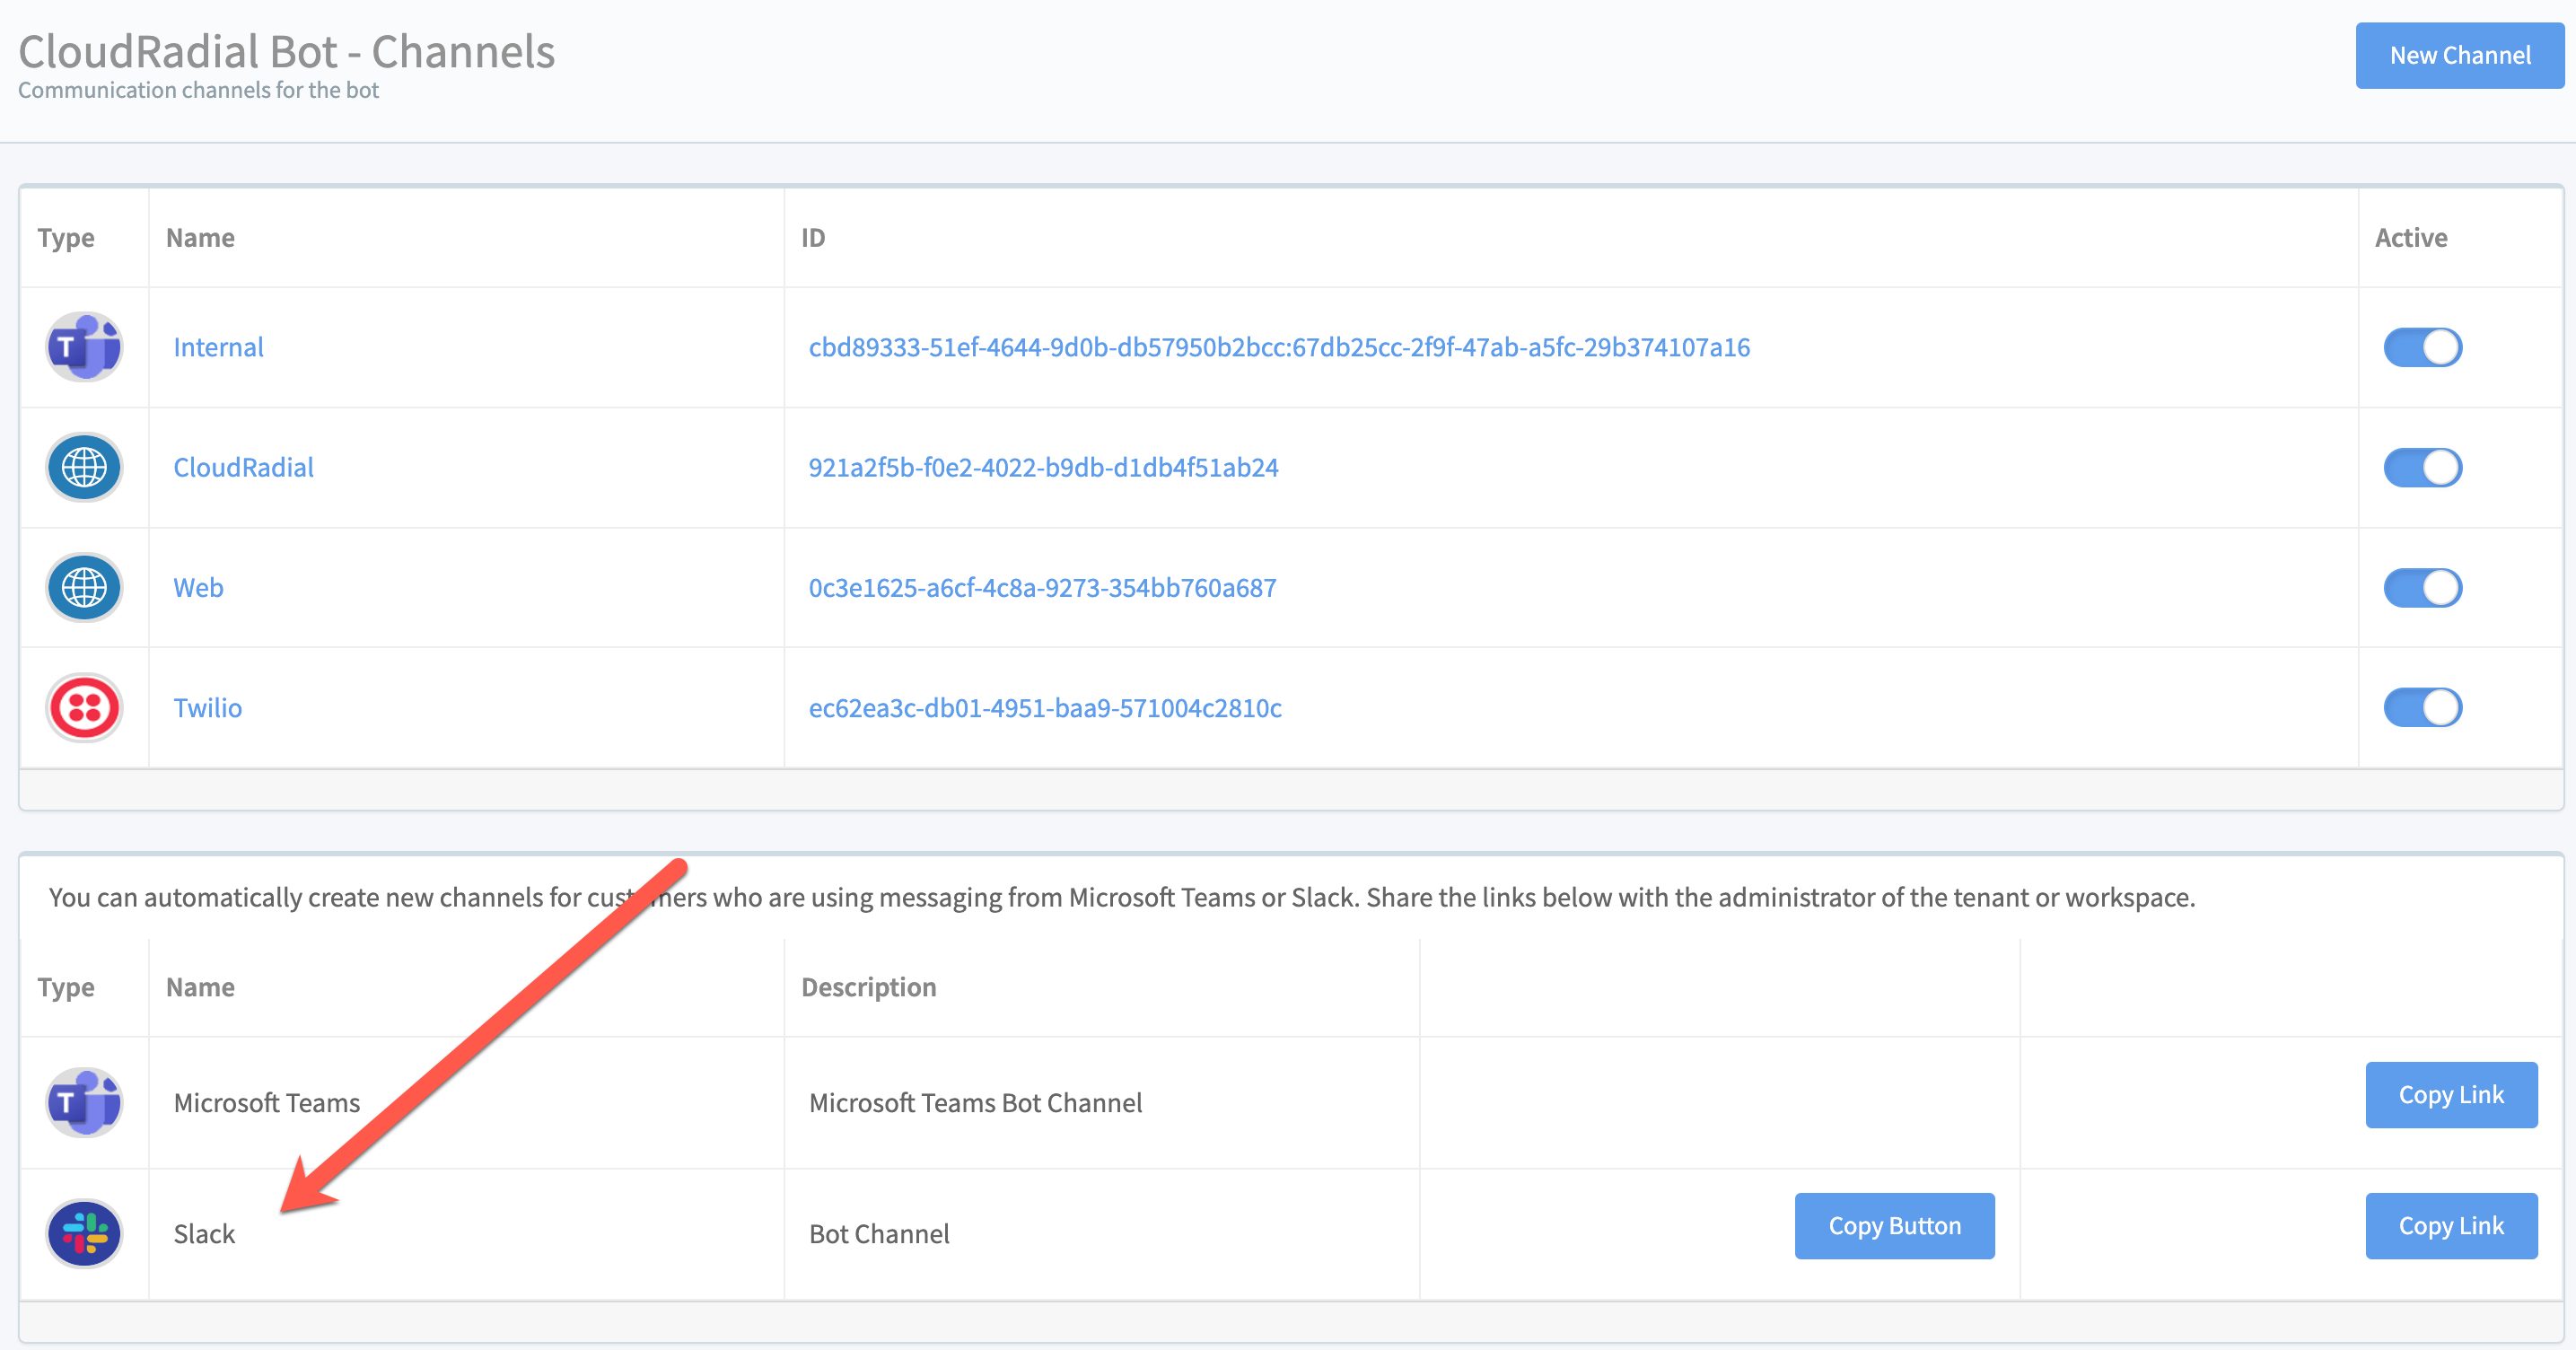The width and height of the screenshot is (2576, 1350).
Task: Click the Microsoft Teams icon beside Internal
Action: click(84, 347)
